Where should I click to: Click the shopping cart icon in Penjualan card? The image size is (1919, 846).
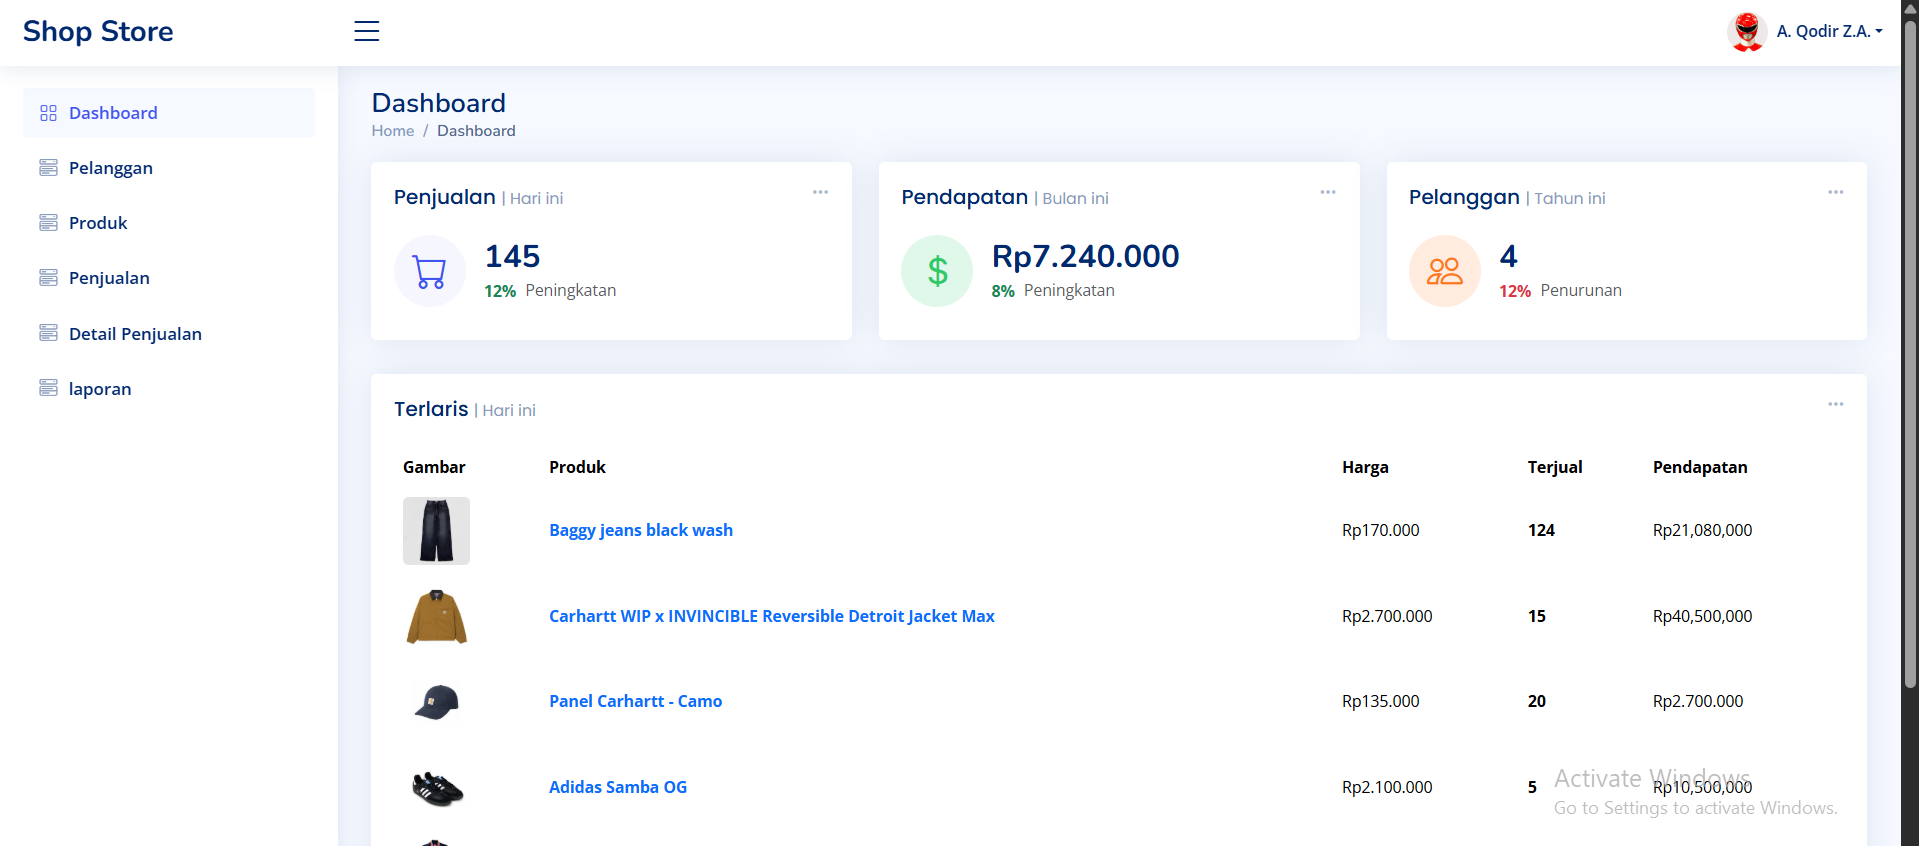(430, 271)
